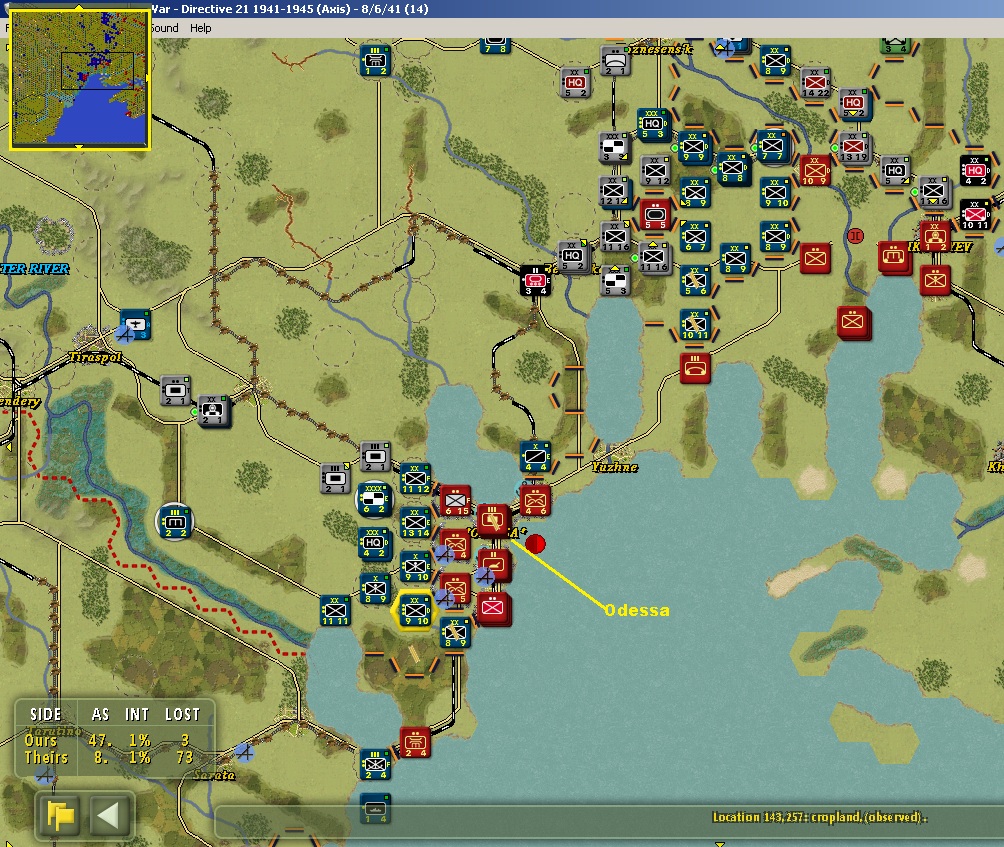1004x847 pixels.
Task: Select the faded naval unit 1 4
Action: (x=375, y=809)
